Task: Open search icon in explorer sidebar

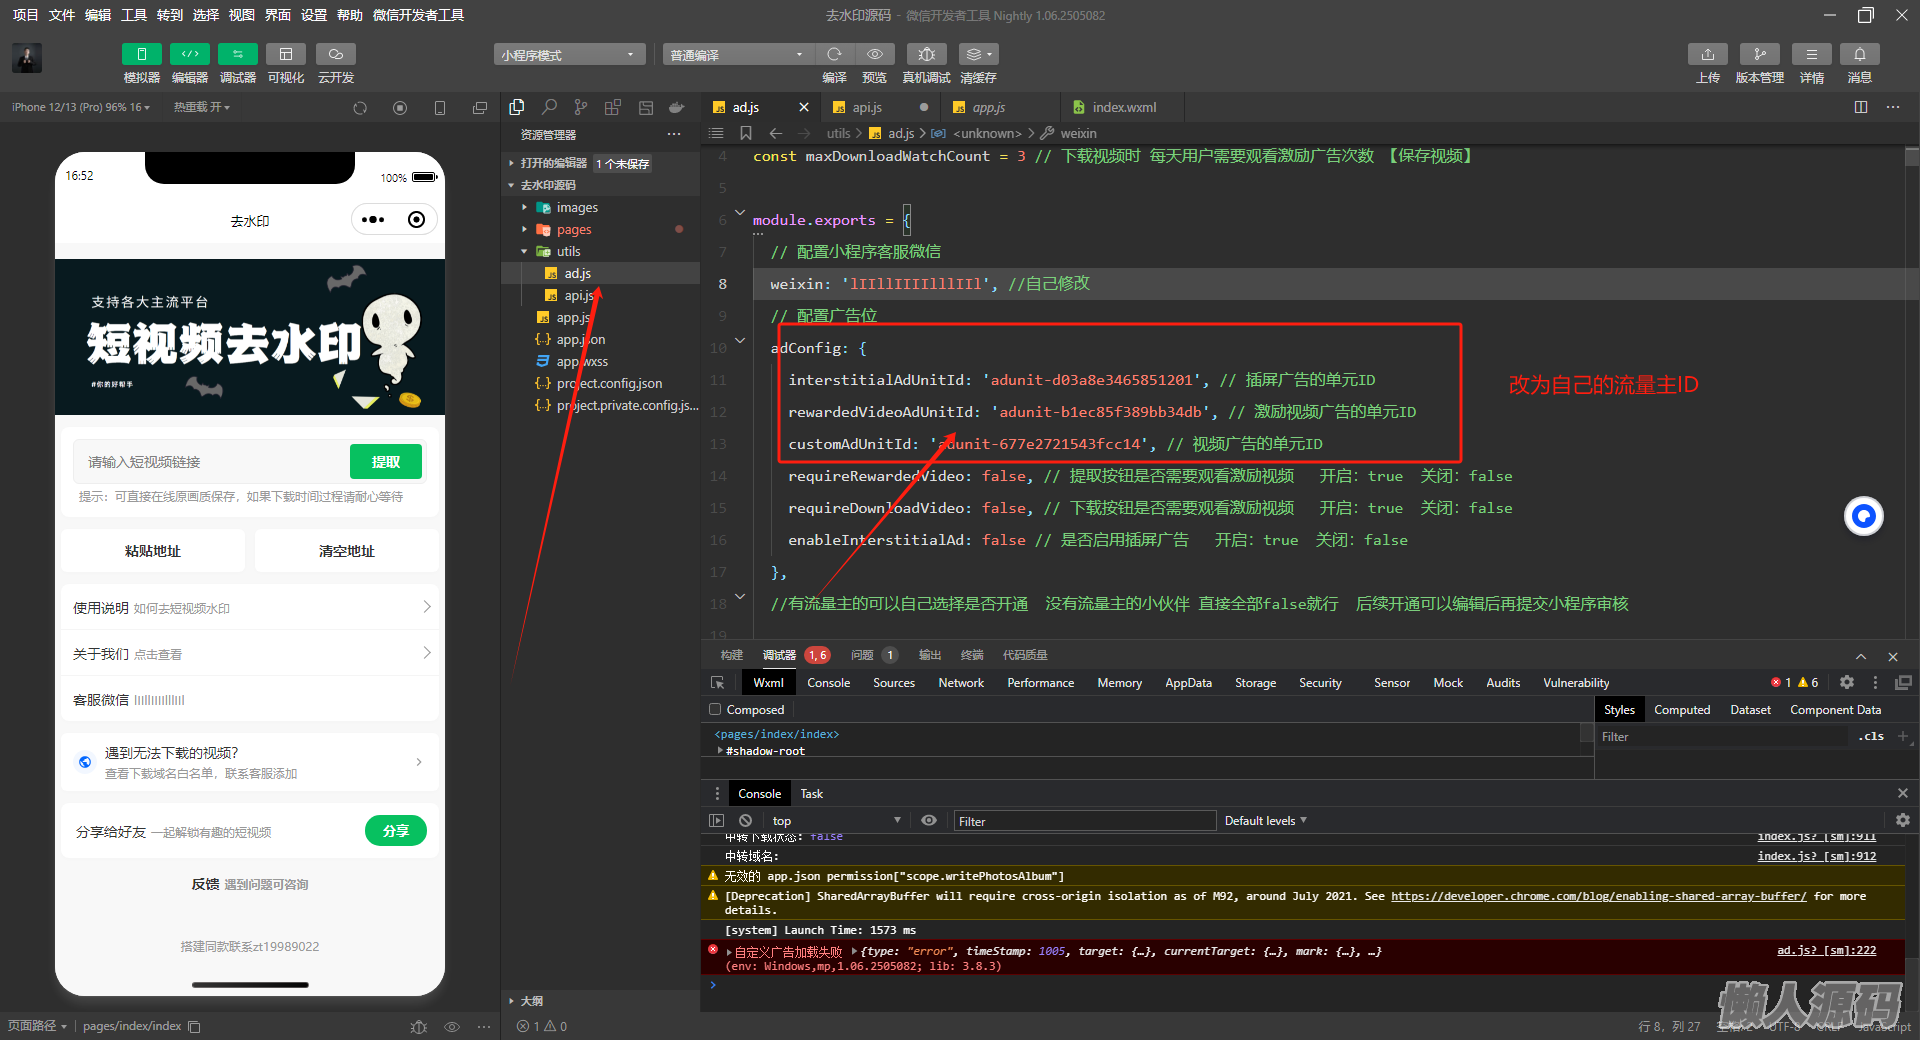Action: [549, 107]
